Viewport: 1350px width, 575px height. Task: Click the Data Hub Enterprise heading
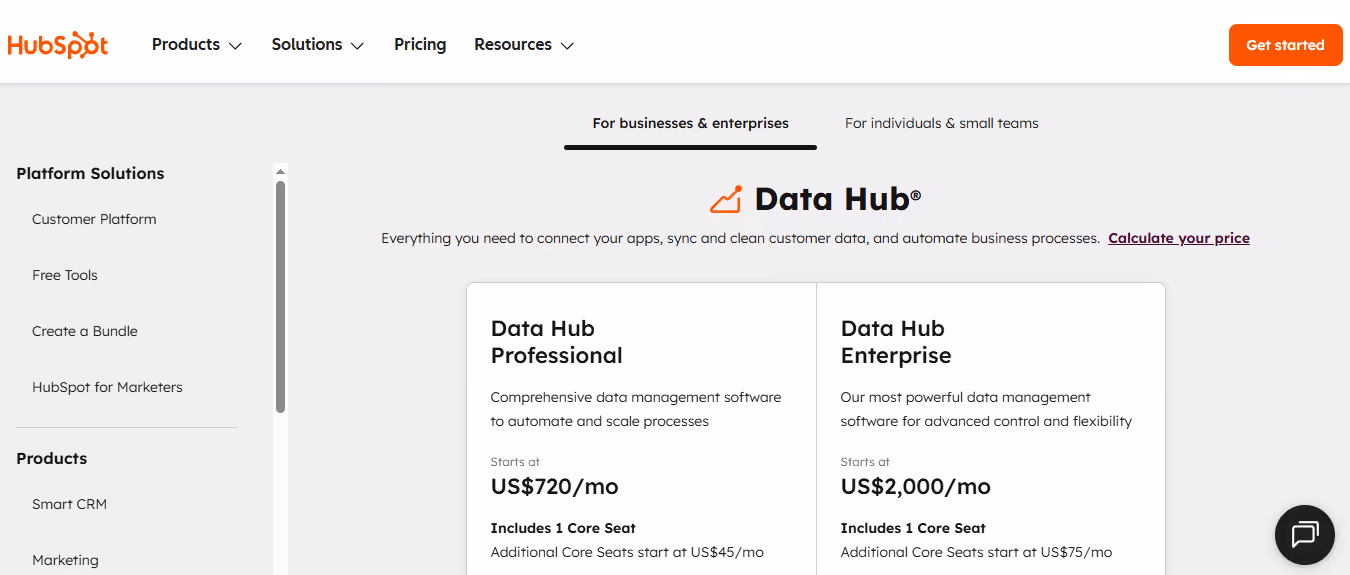point(896,342)
